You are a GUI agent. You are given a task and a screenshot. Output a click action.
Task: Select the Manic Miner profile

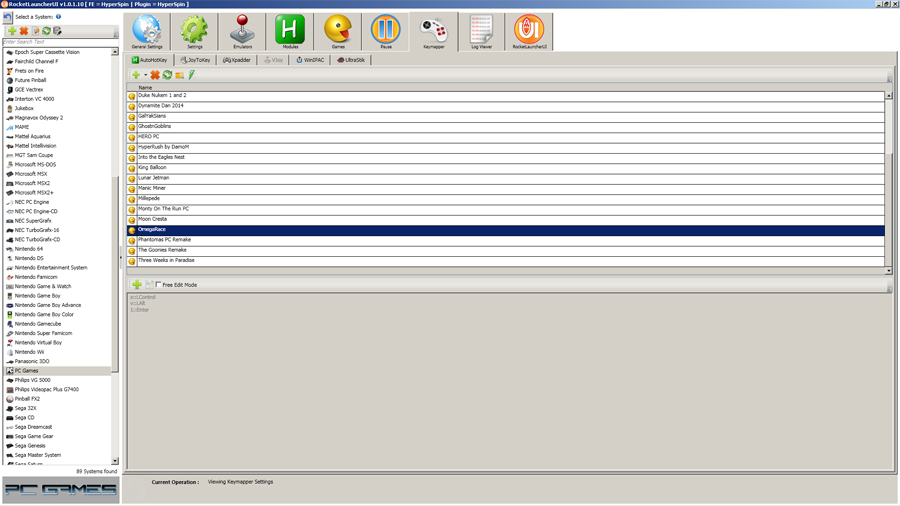tap(506, 189)
